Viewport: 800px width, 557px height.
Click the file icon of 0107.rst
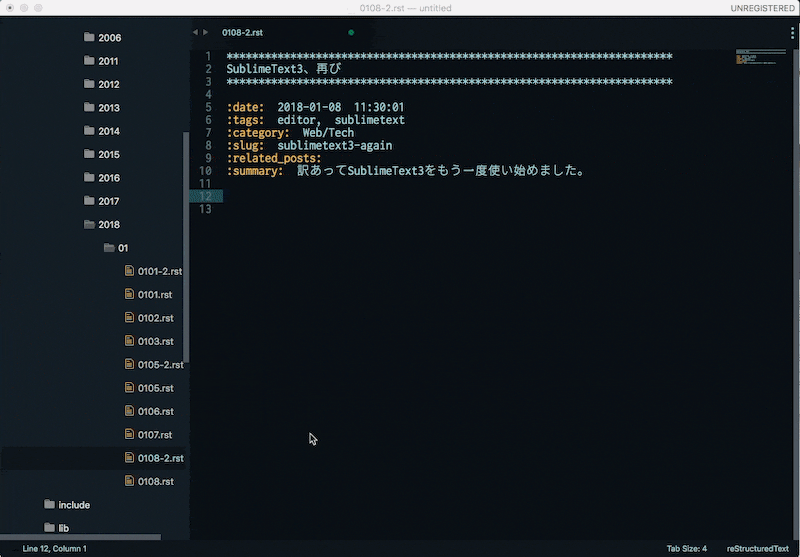128,435
